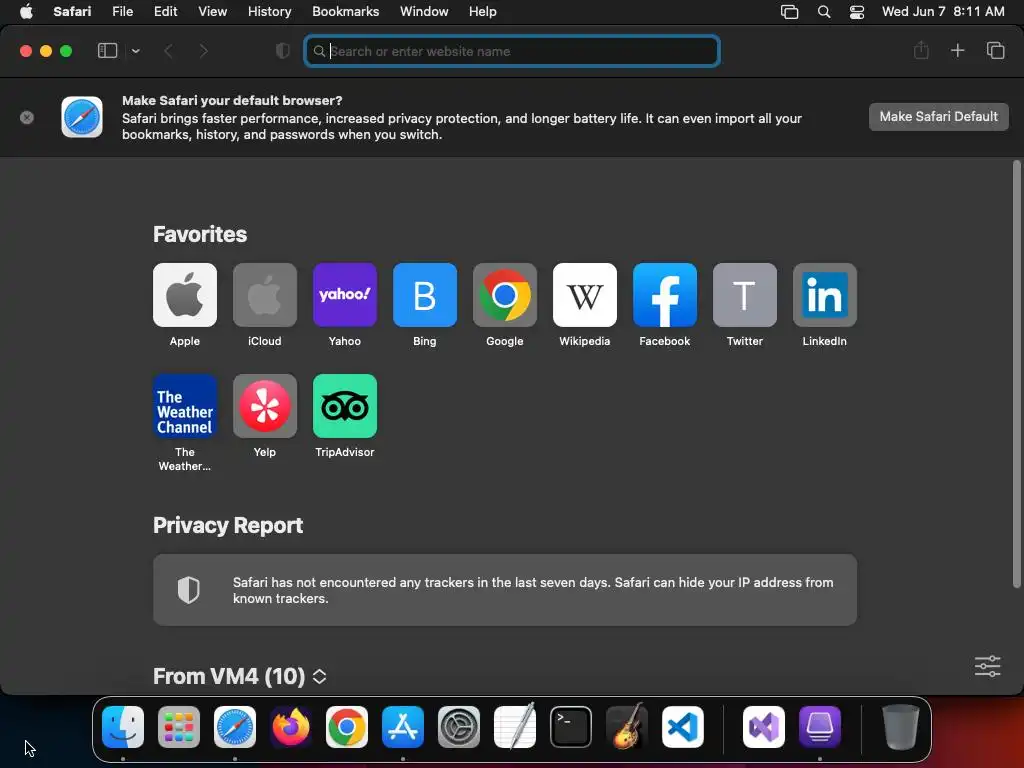Open the sidebar tab group dropdown arrow
Screen dimensions: 1024x768
135,51
